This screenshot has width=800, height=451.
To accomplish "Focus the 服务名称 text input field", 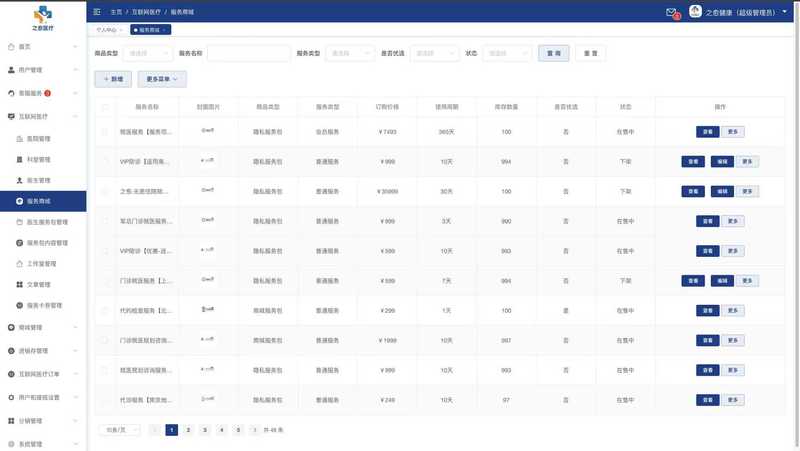I will pos(248,53).
